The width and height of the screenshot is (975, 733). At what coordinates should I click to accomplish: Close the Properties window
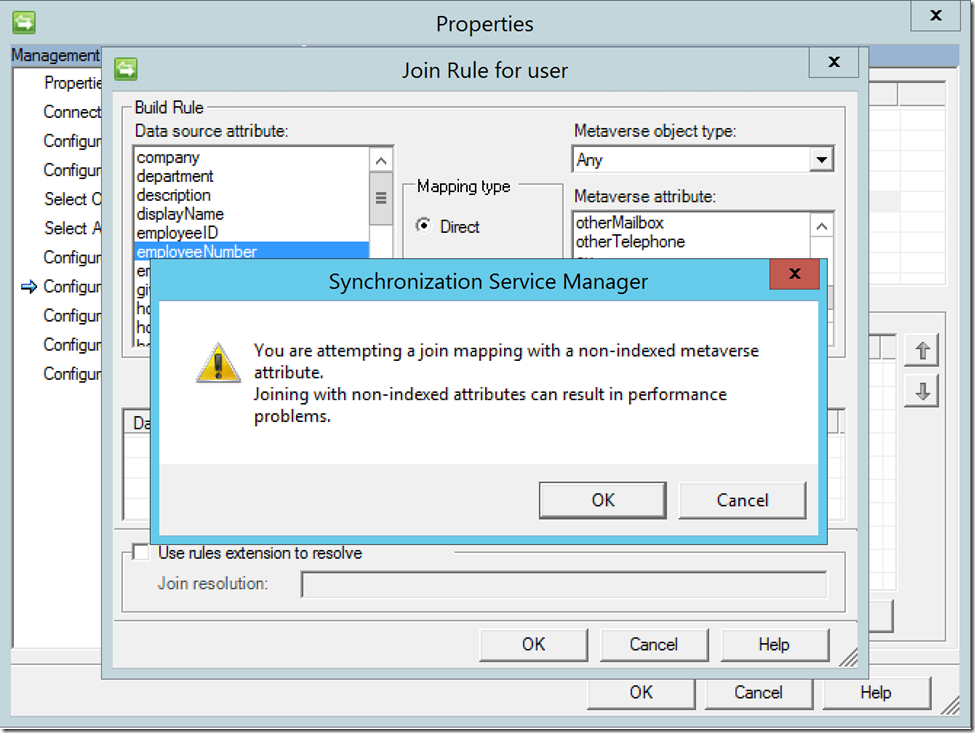pos(935,15)
